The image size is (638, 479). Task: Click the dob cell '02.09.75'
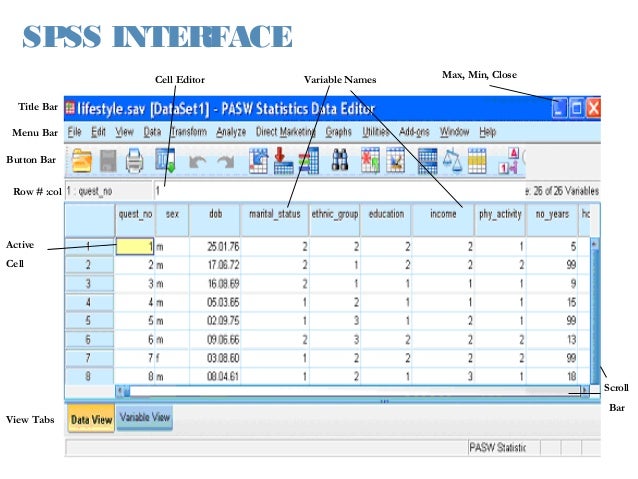[215, 321]
